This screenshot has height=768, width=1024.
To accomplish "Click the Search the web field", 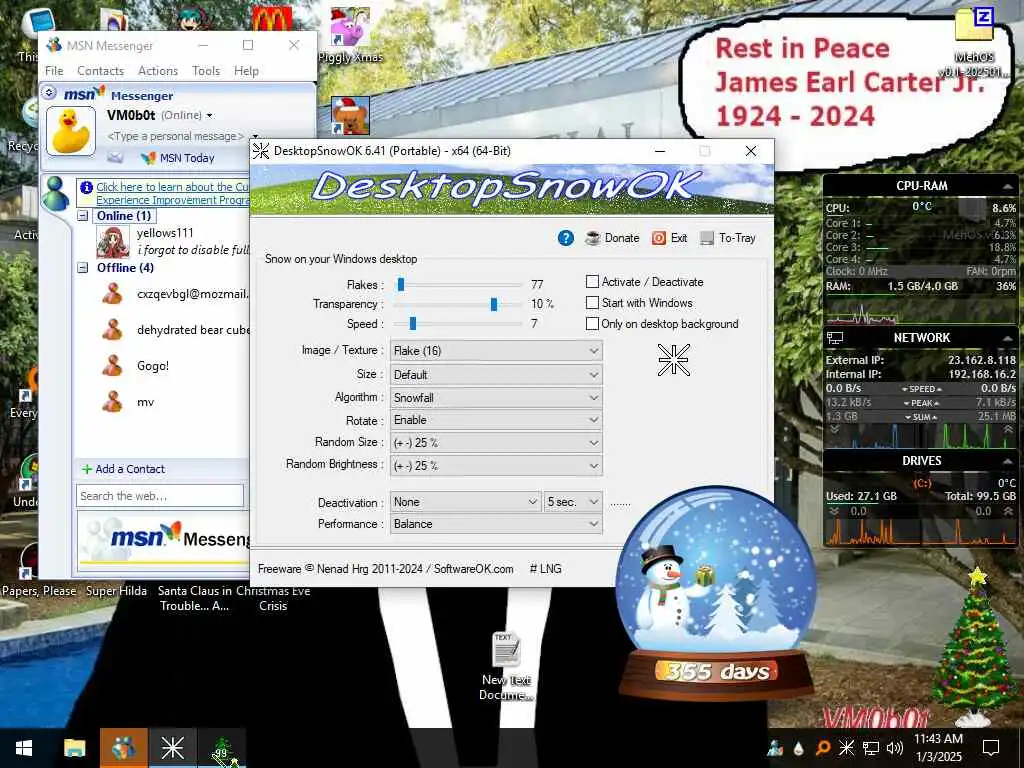I will [x=160, y=496].
